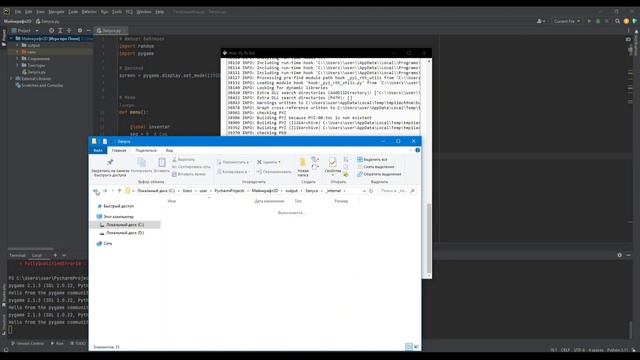
Task: Expand the Текстуры folder in project tree
Action: click(17, 65)
